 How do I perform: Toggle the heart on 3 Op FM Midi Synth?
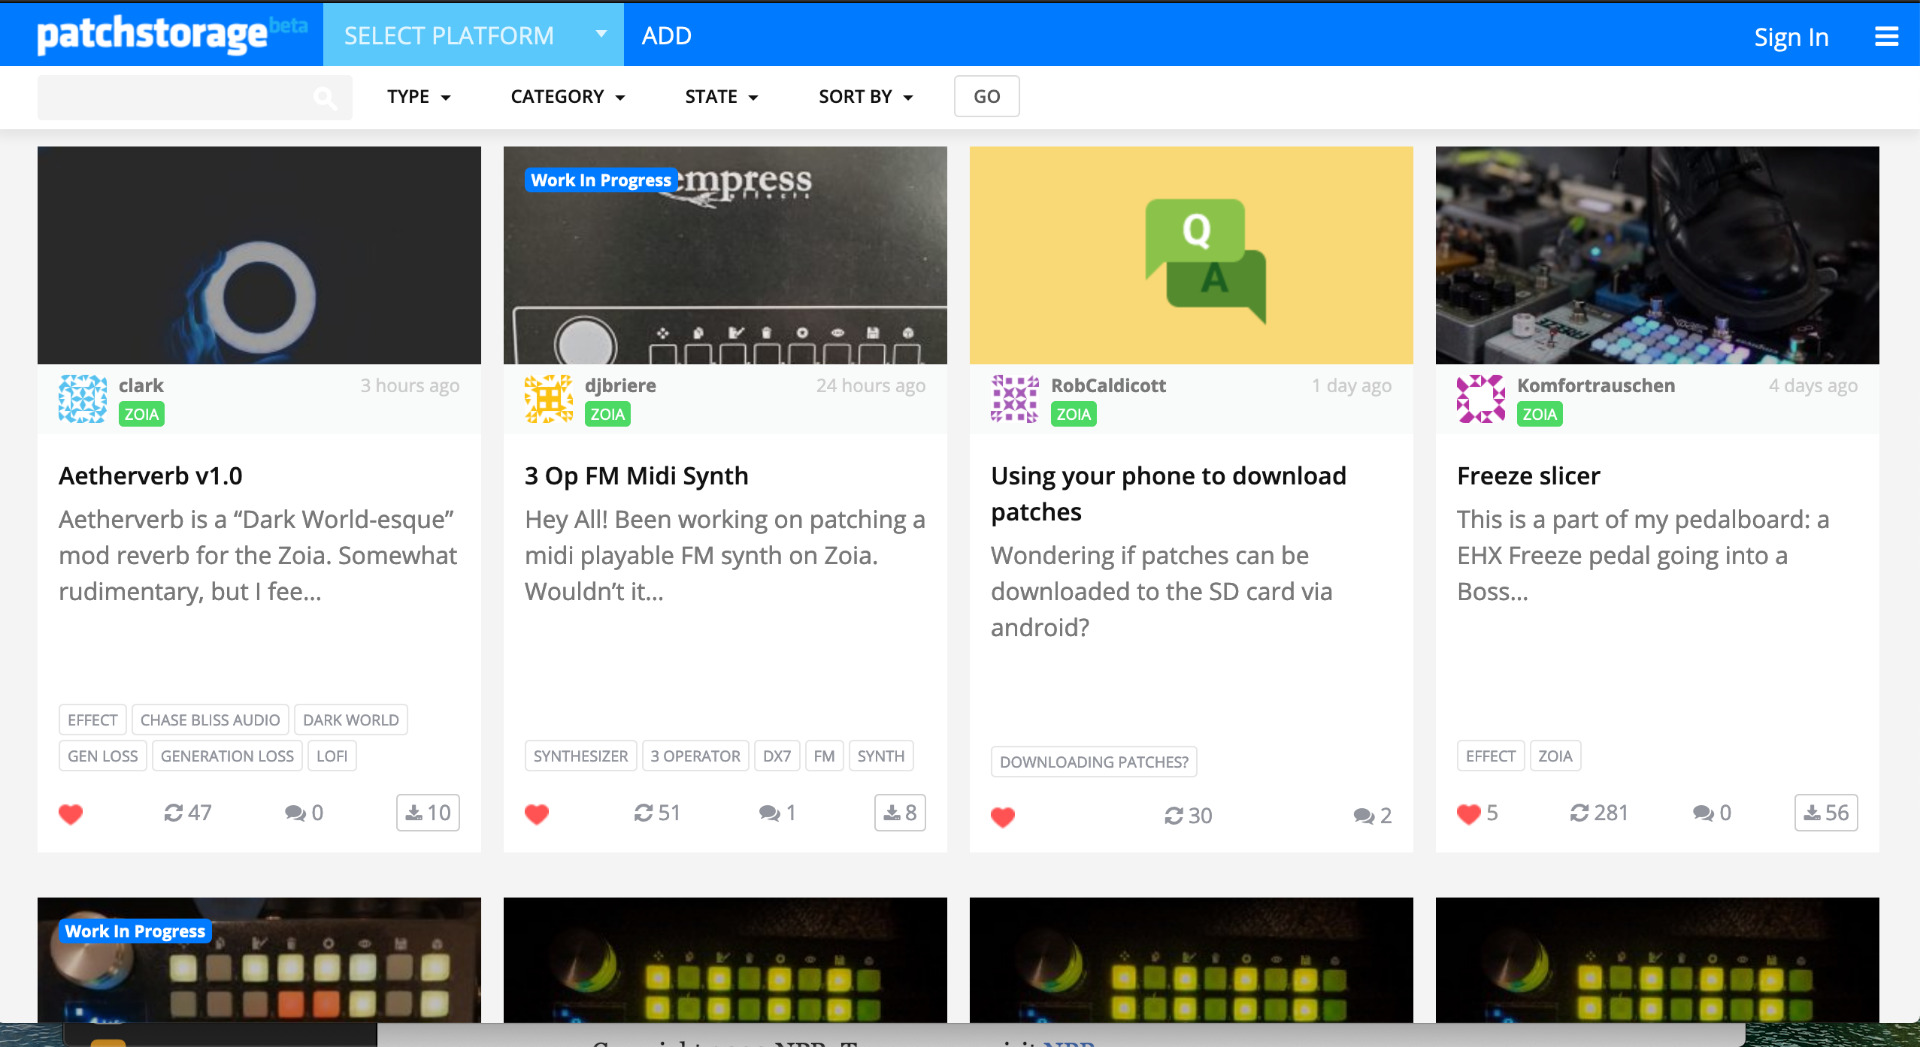(x=537, y=814)
